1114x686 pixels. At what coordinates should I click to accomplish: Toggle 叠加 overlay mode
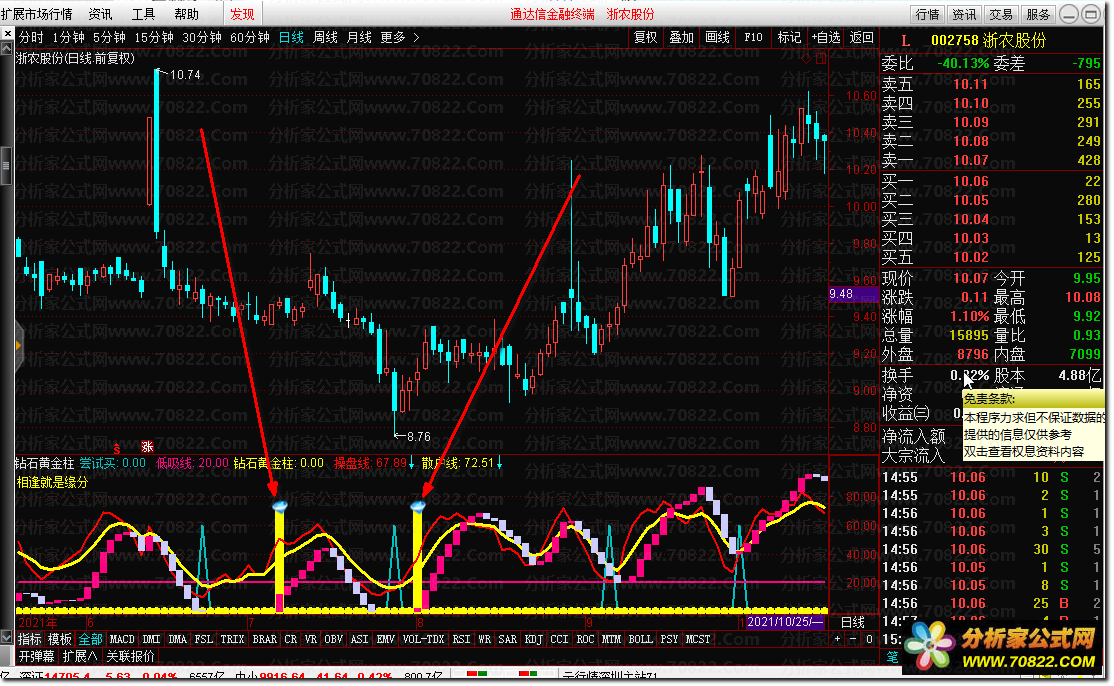[681, 38]
